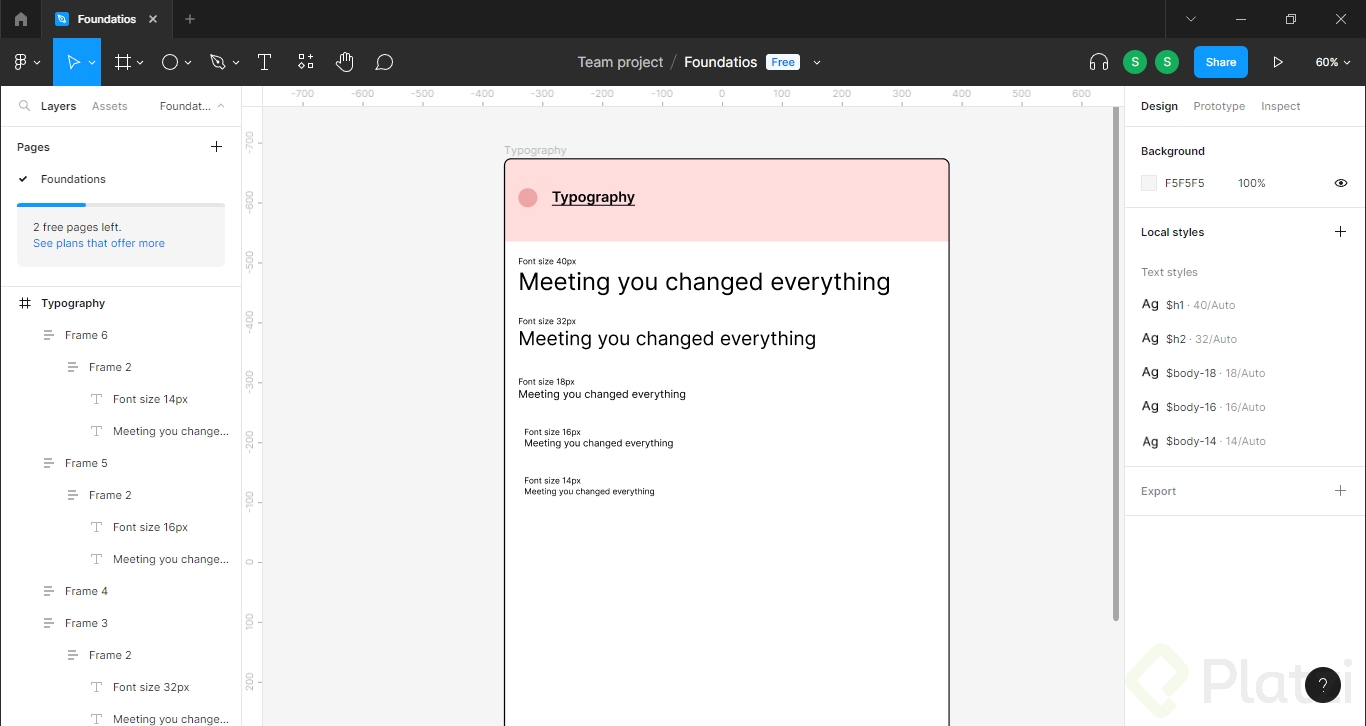Open the See plans that offer more link
Image resolution: width=1366 pixels, height=726 pixels.
click(99, 243)
